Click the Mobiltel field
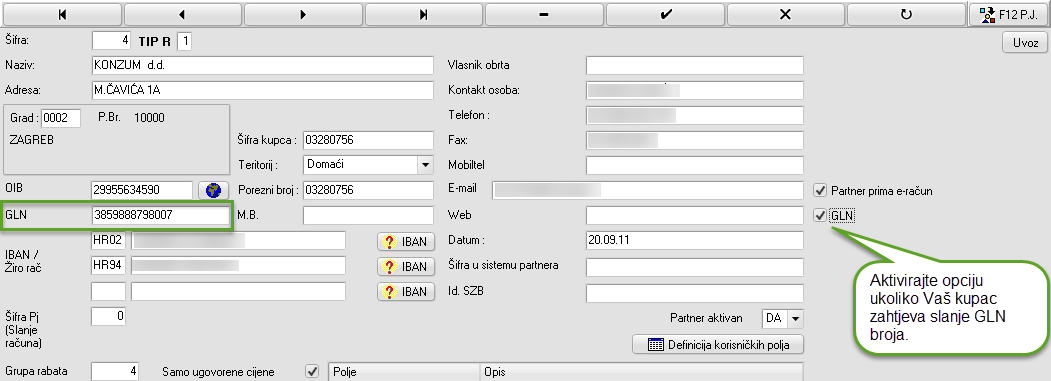 pos(694,165)
